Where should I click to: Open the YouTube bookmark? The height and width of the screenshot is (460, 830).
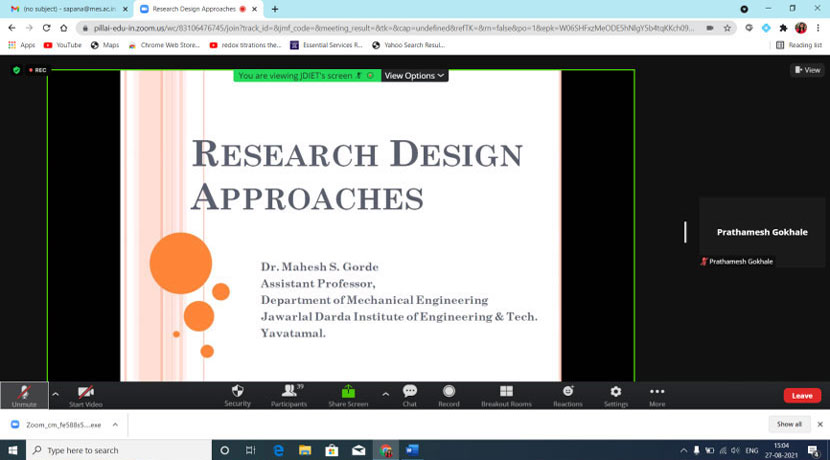pos(62,45)
